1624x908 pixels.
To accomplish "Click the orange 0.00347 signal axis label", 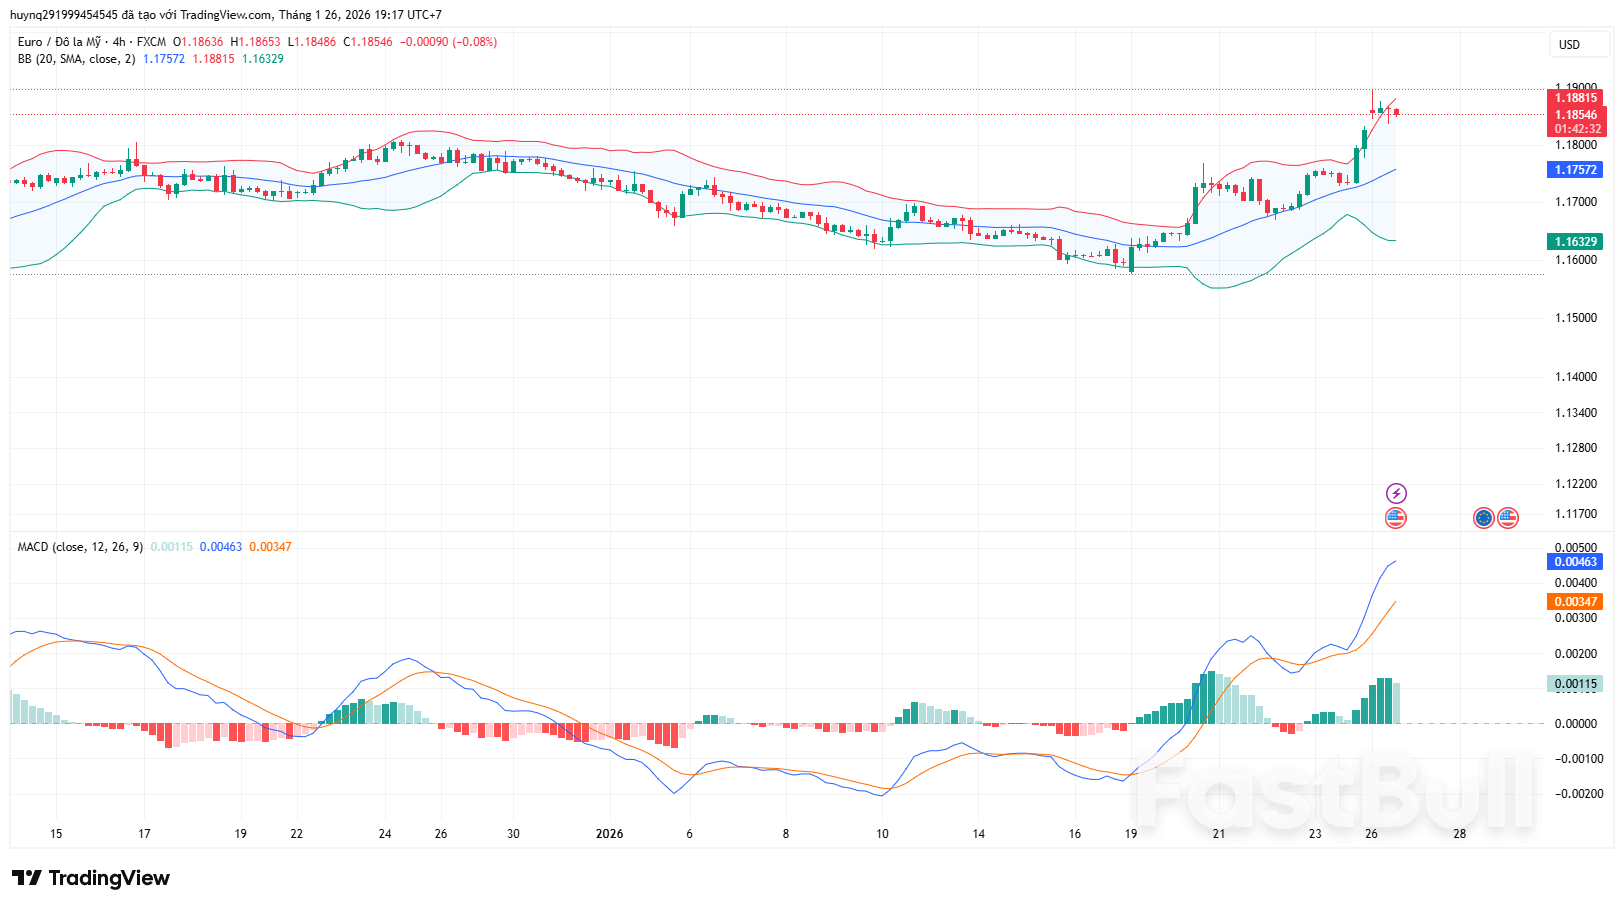I will point(1575,602).
